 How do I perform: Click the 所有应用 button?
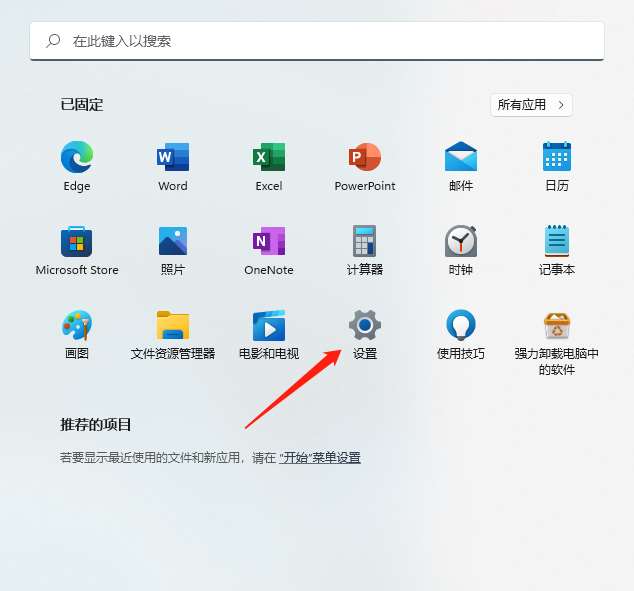point(531,105)
